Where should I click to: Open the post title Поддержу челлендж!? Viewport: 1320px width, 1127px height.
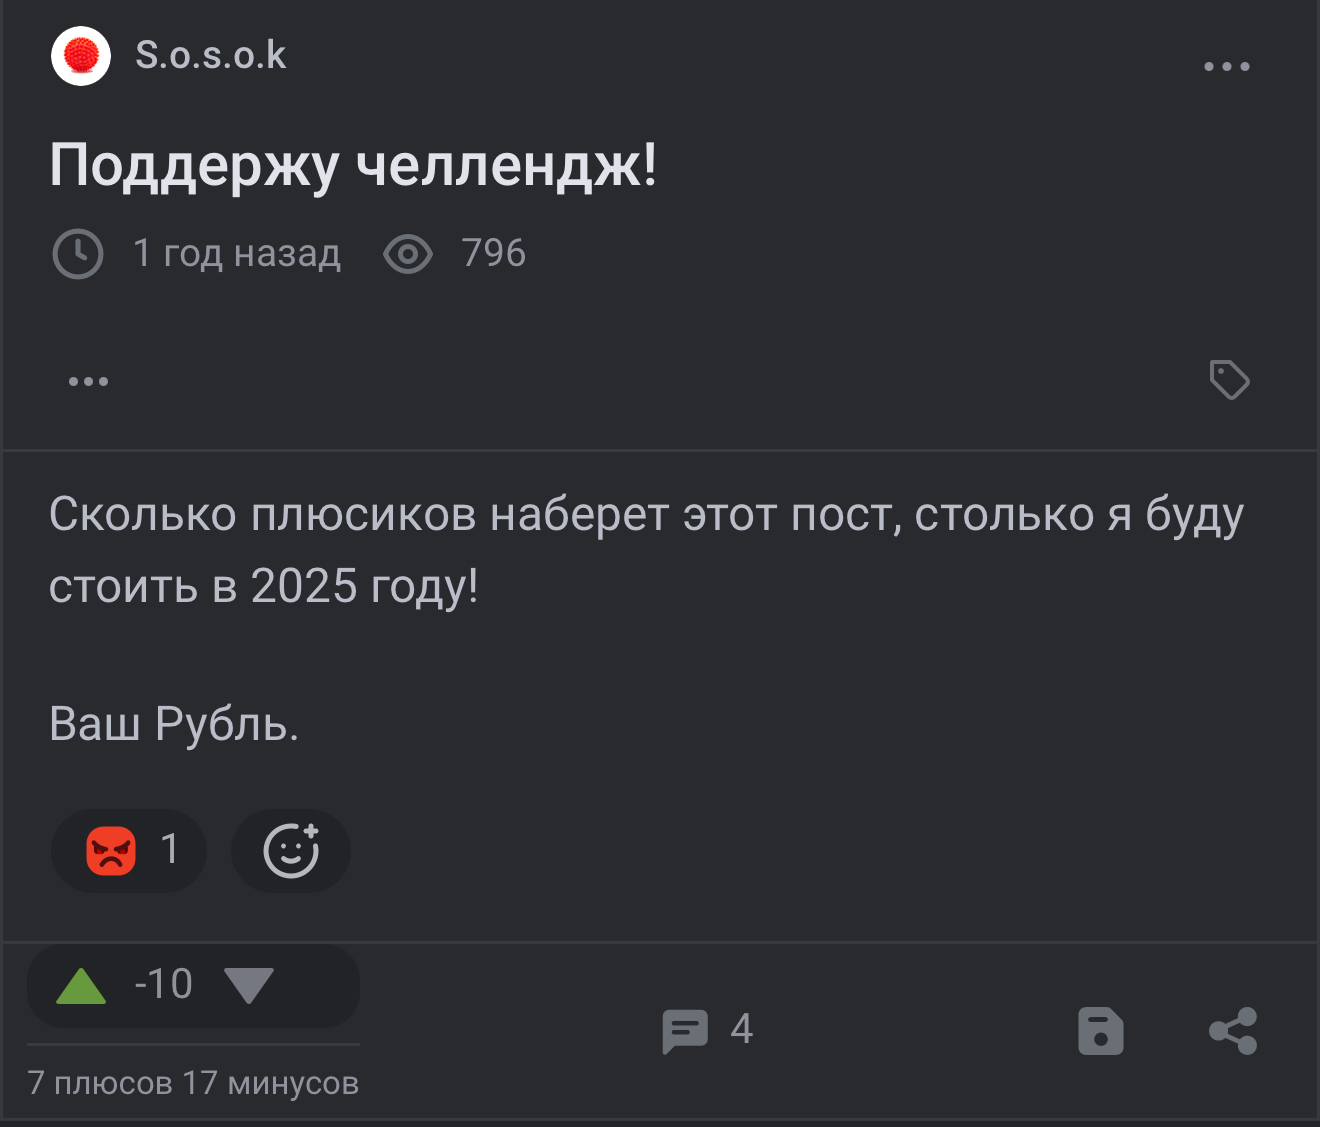pos(353,165)
